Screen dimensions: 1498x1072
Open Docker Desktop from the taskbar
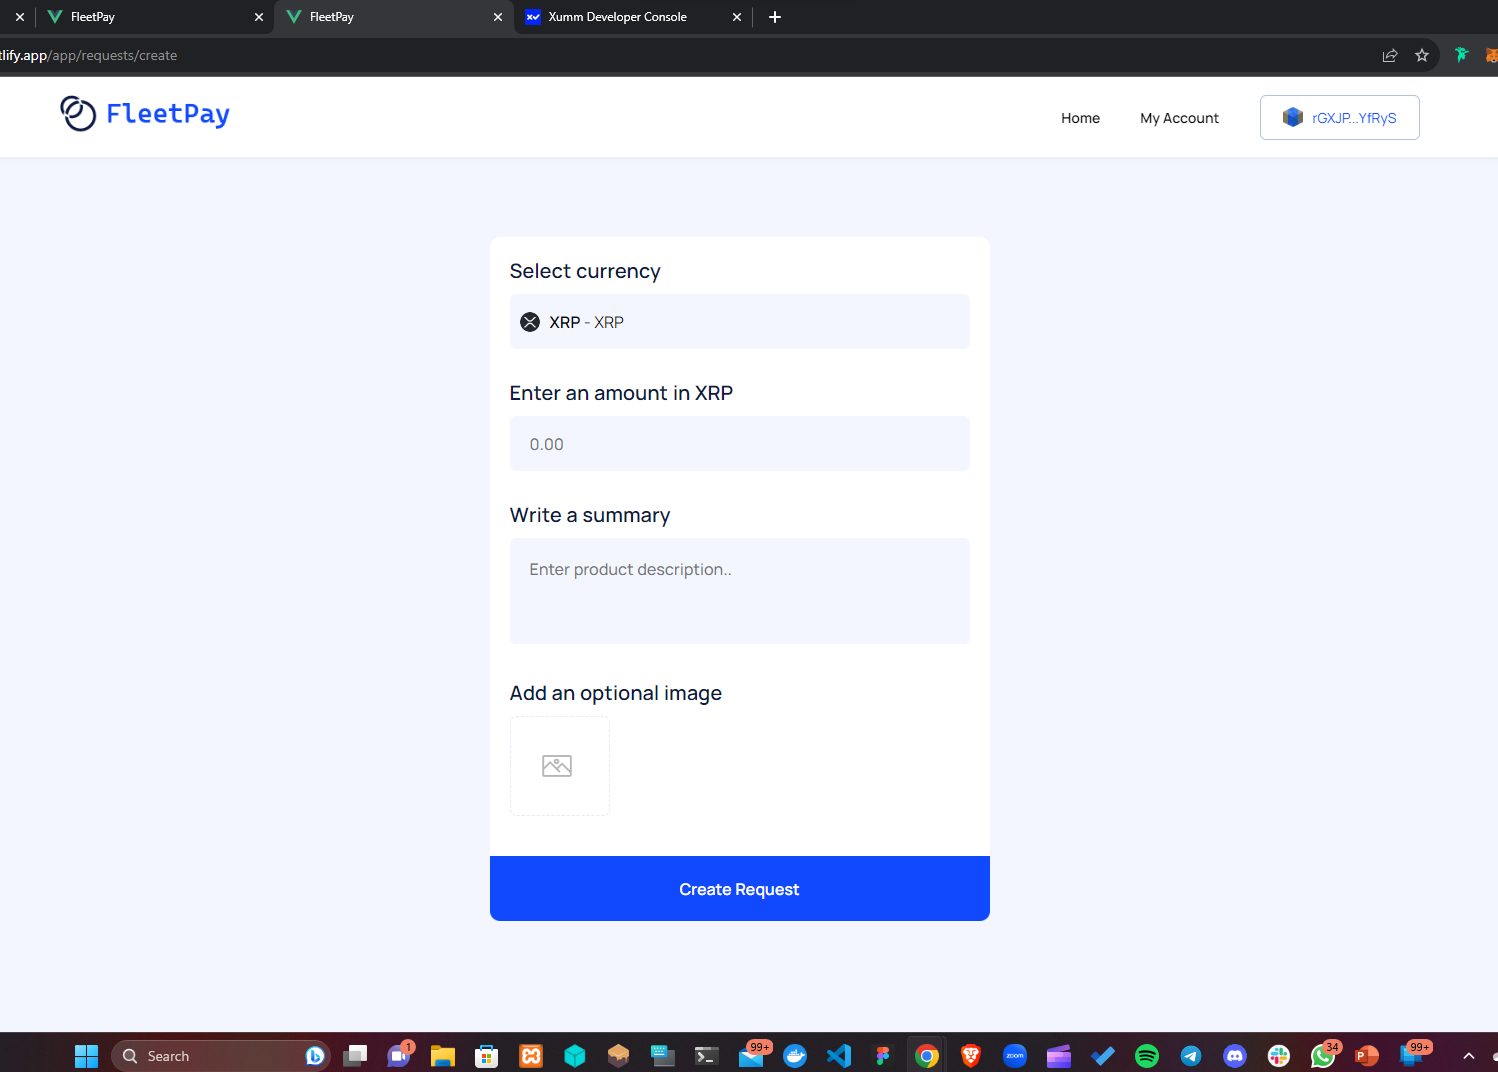click(x=795, y=1056)
